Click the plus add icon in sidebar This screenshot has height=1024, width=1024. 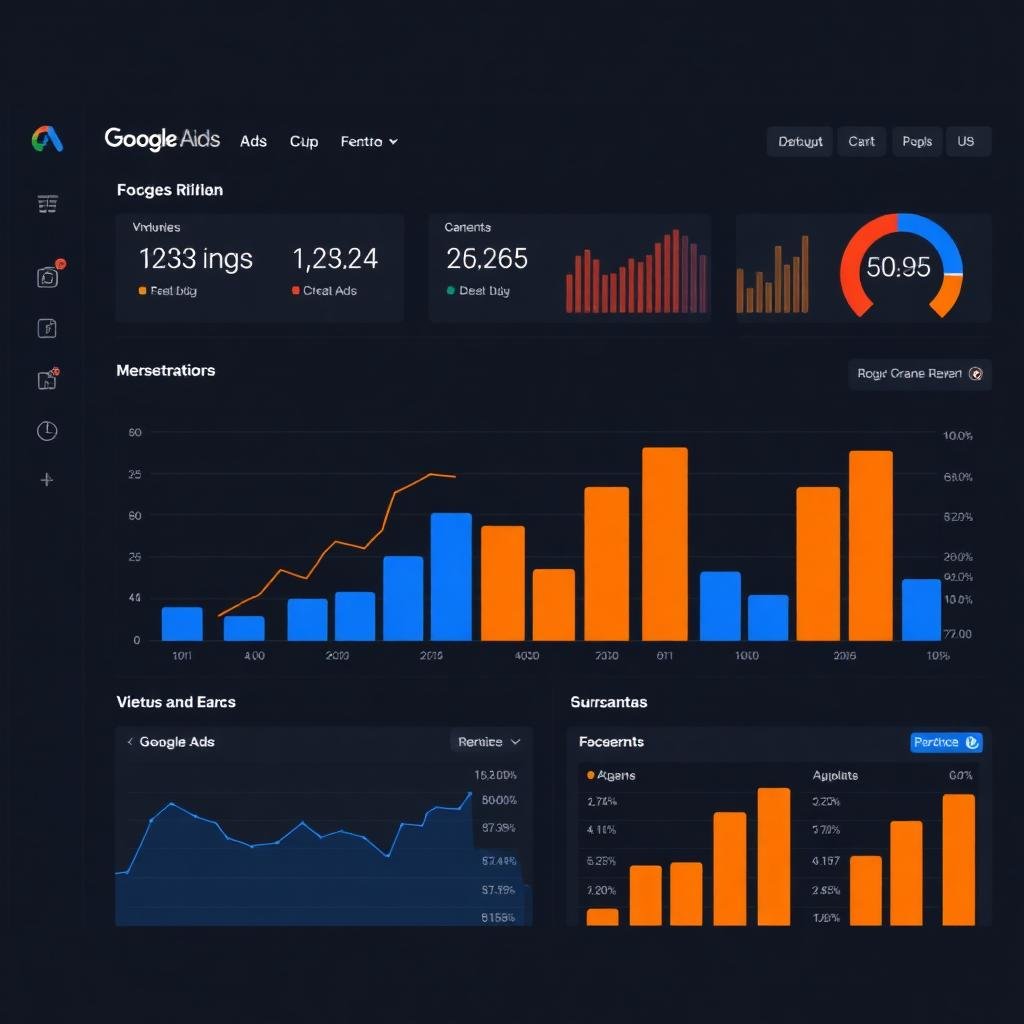click(x=47, y=479)
